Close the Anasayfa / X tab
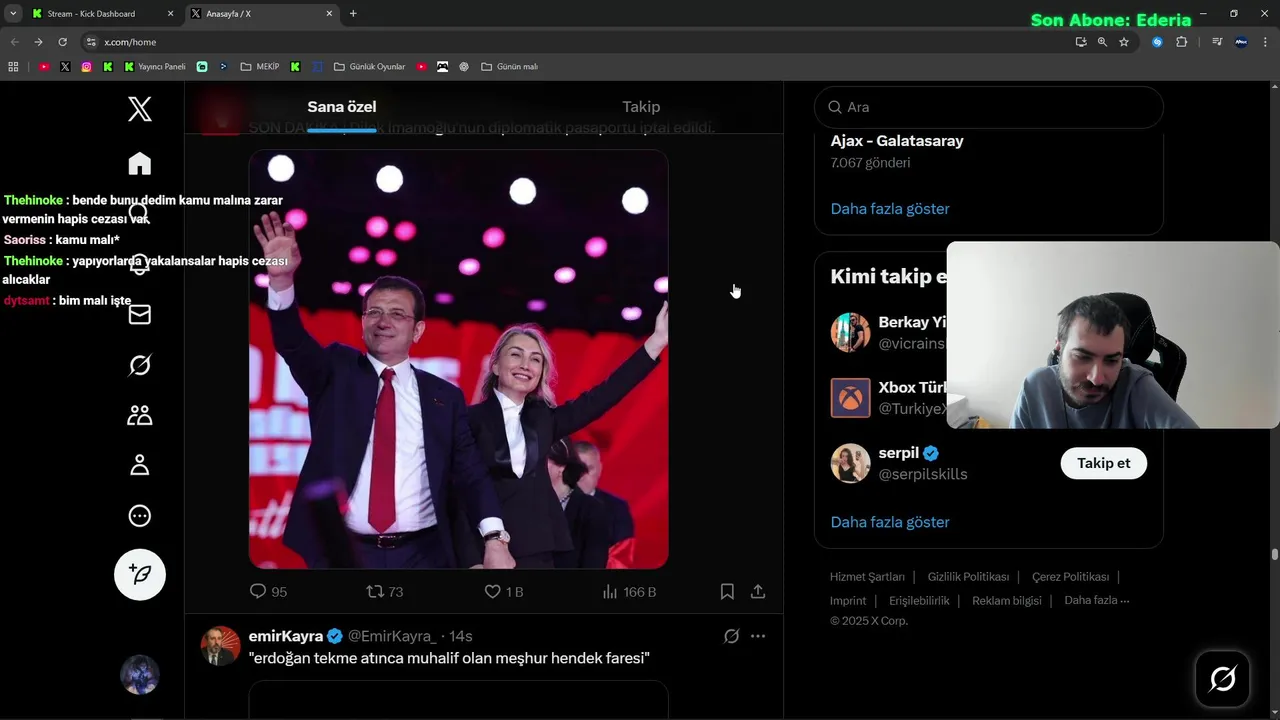Viewport: 1280px width, 720px height. [x=329, y=14]
